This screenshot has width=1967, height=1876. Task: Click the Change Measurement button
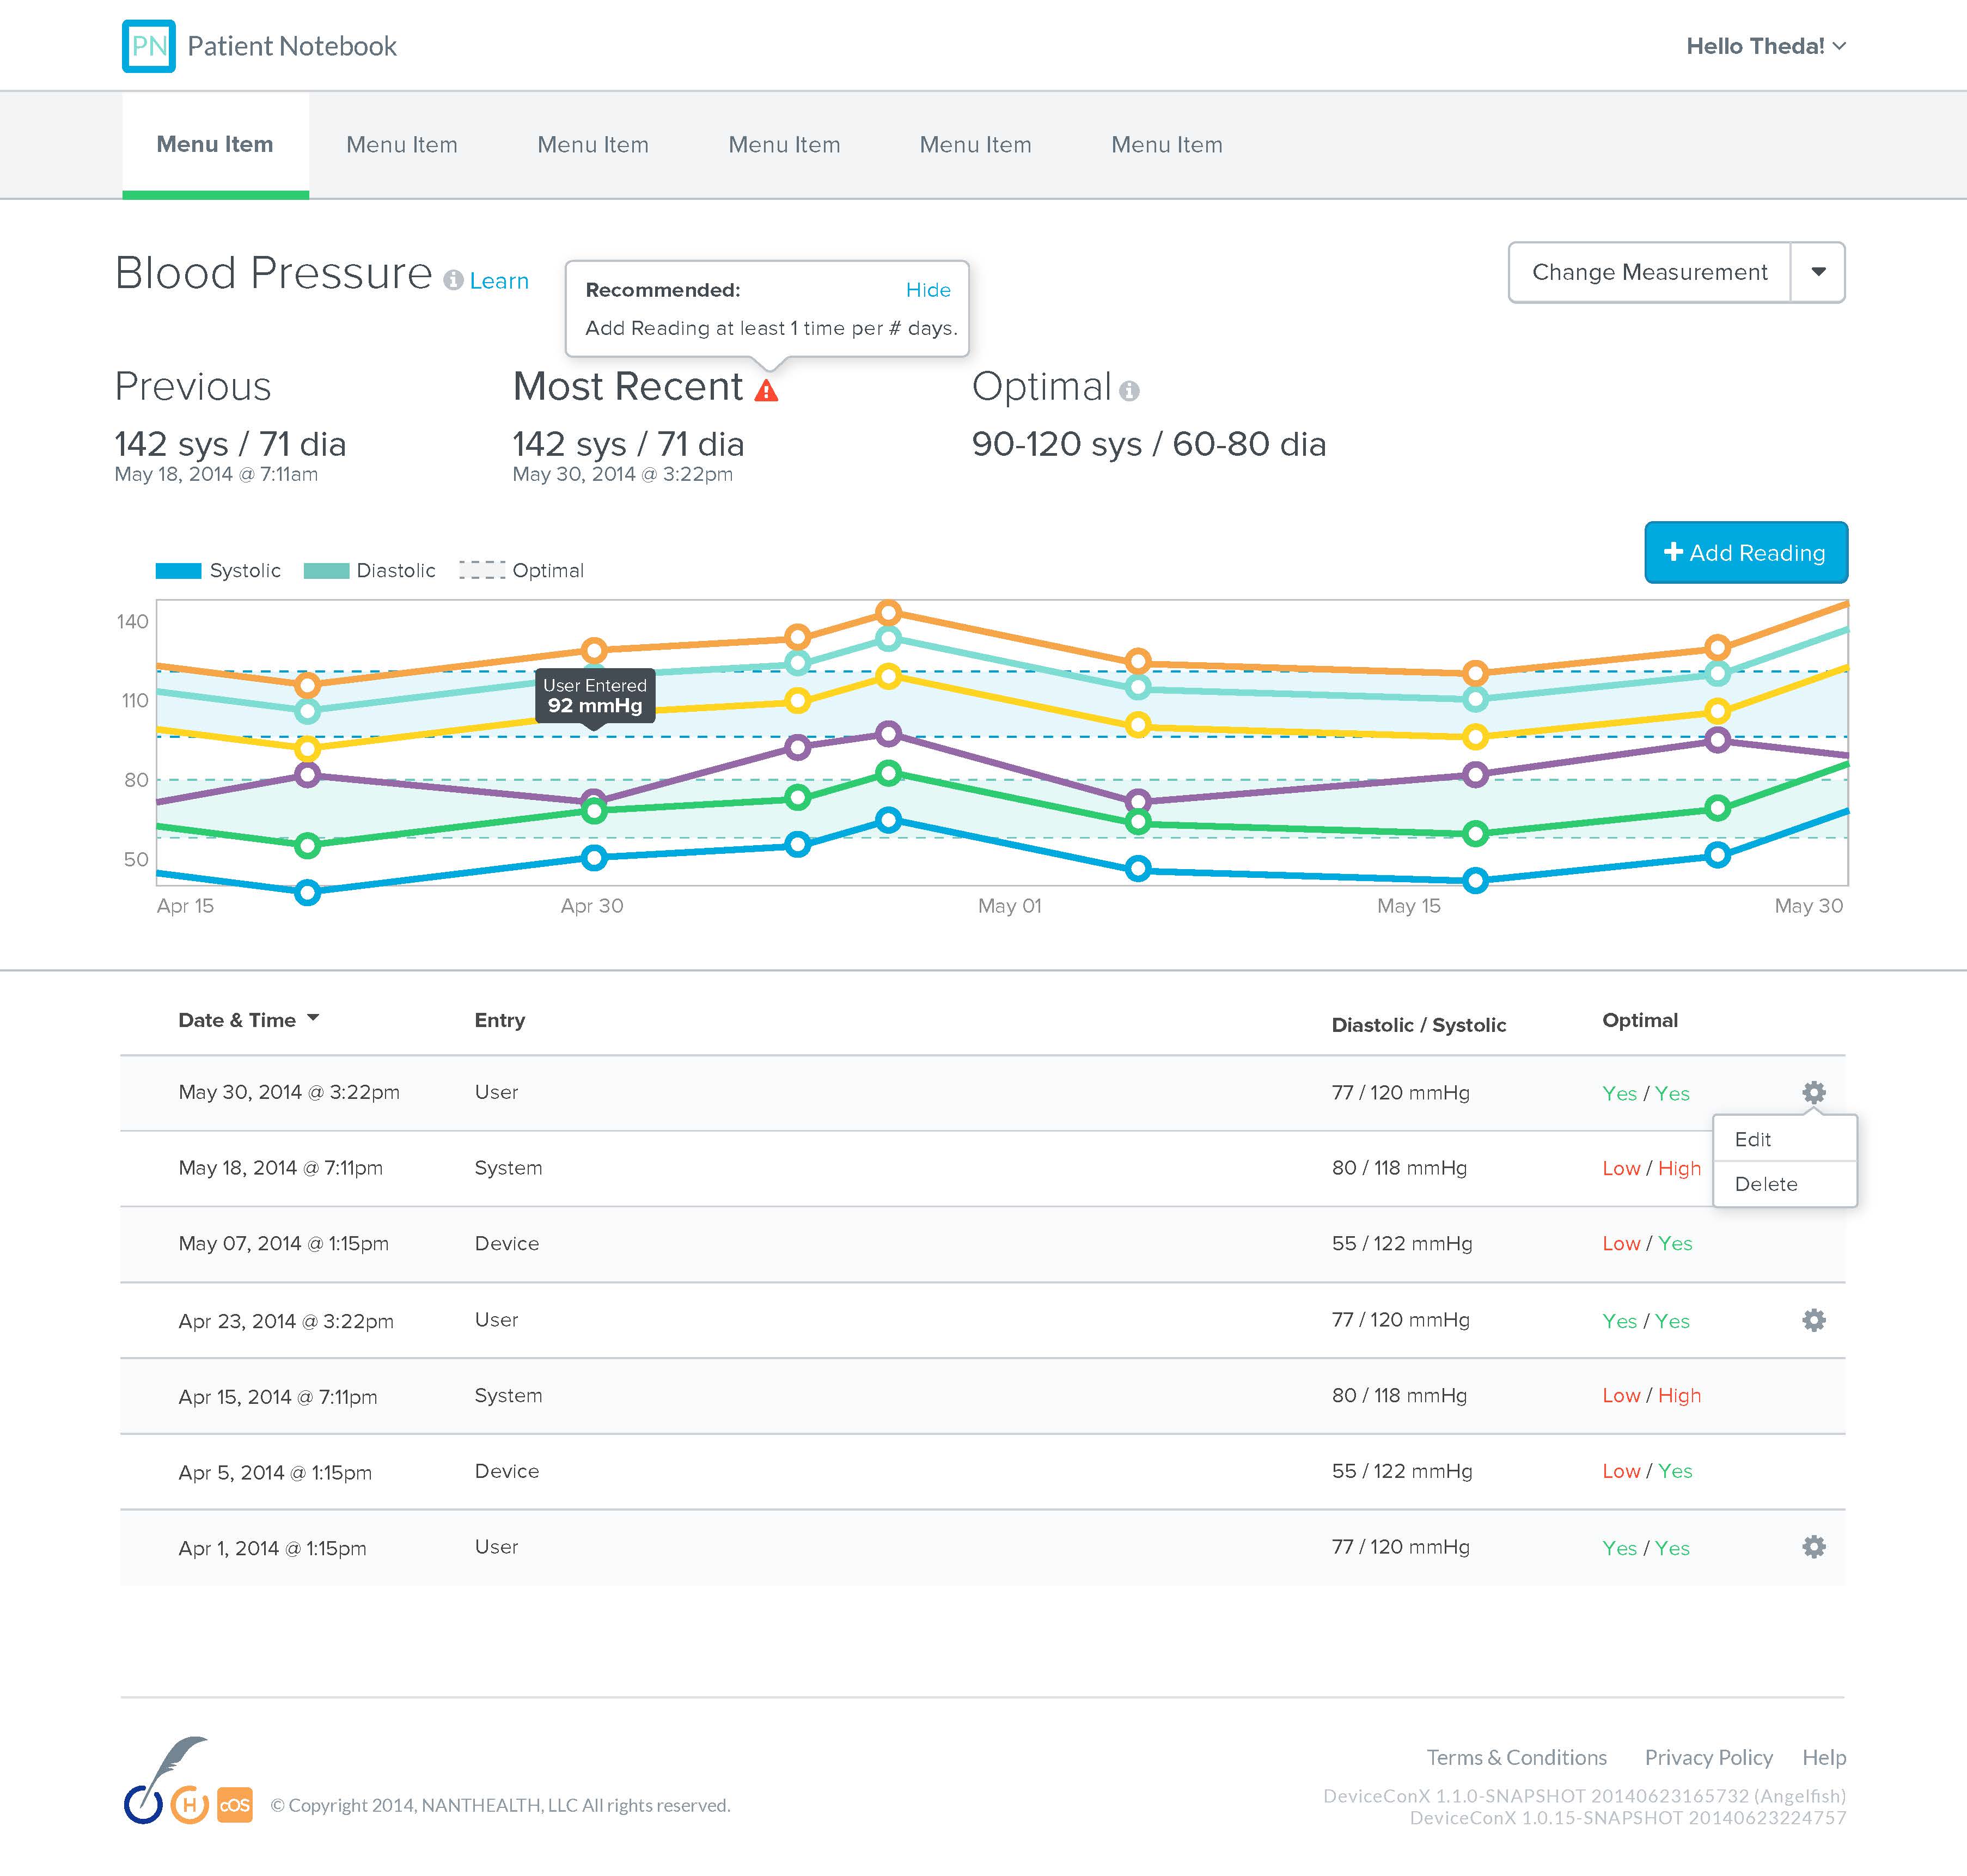coord(1649,272)
